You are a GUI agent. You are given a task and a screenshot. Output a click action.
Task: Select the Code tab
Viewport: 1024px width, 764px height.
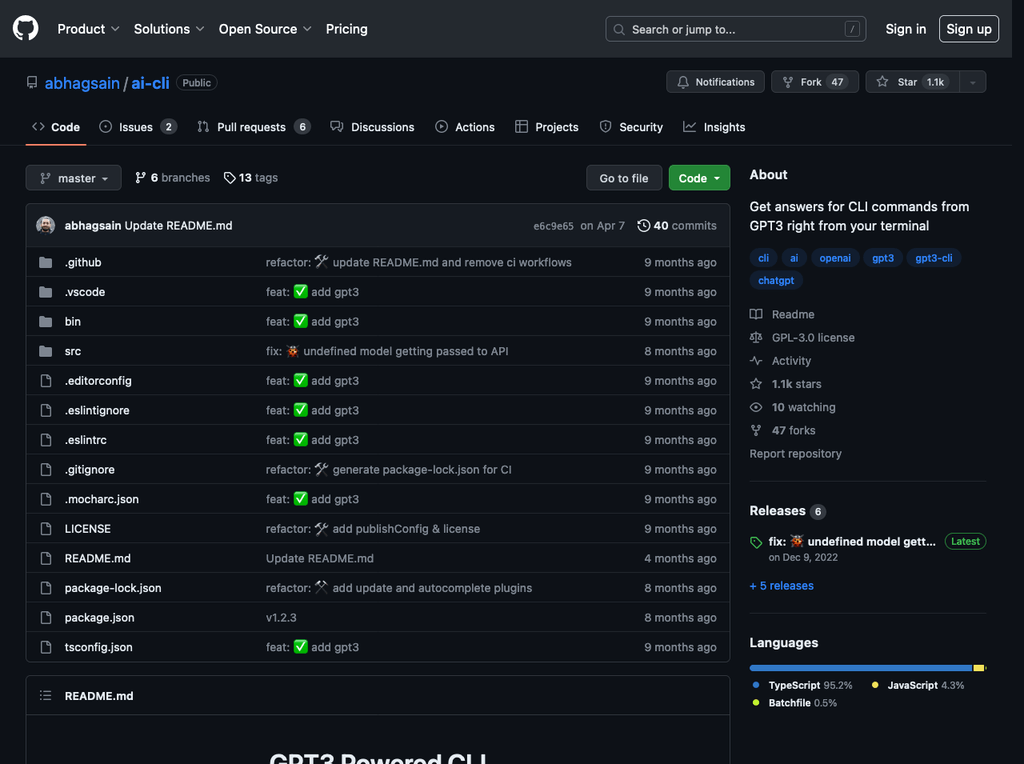(x=56, y=127)
